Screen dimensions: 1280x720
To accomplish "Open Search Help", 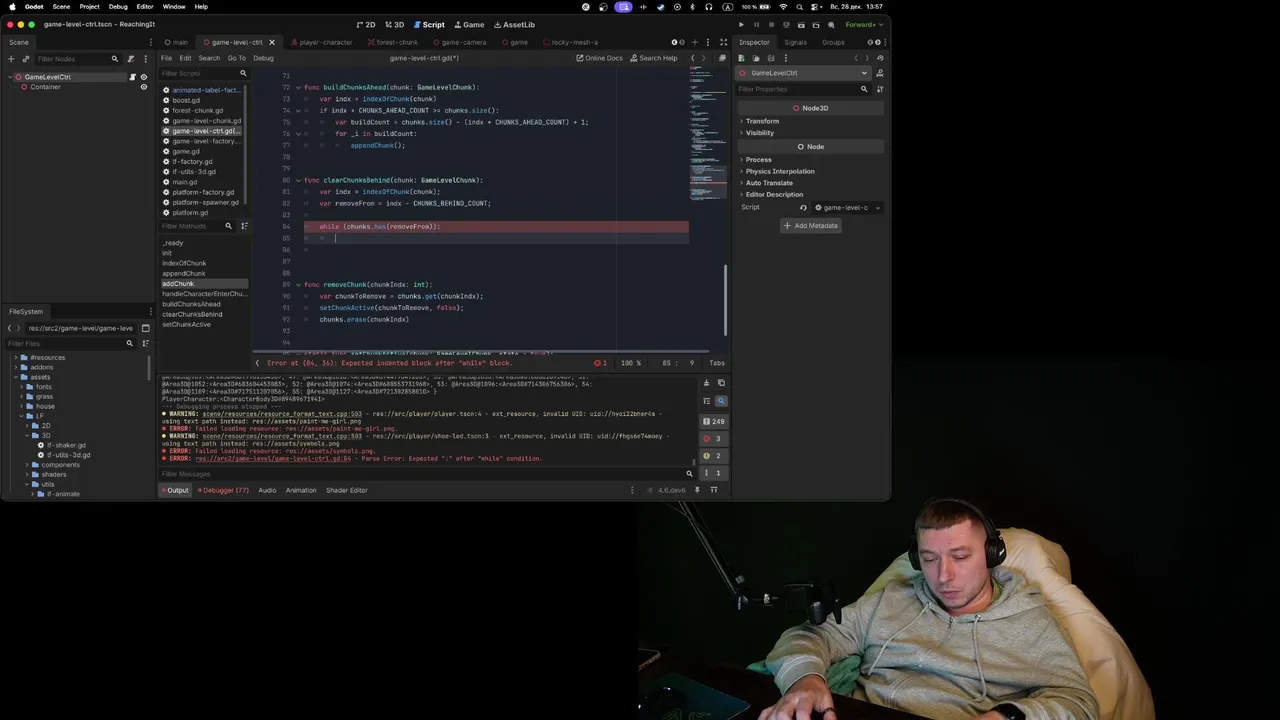I will click(x=653, y=58).
